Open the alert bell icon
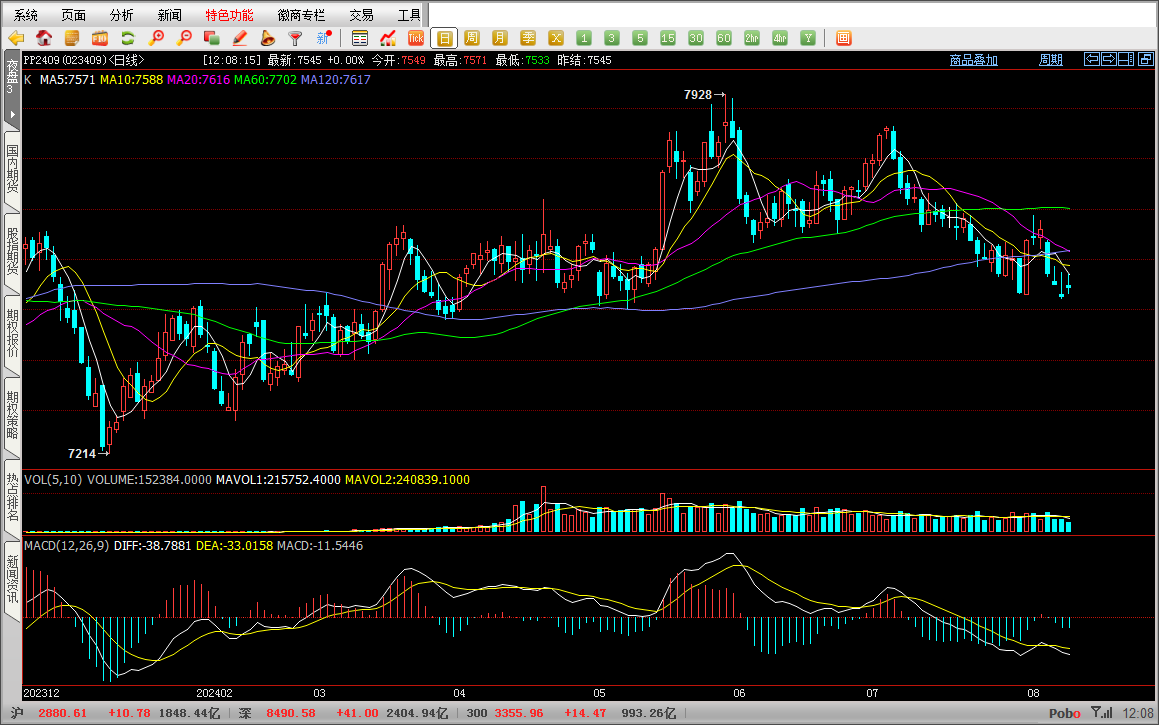 [268, 38]
